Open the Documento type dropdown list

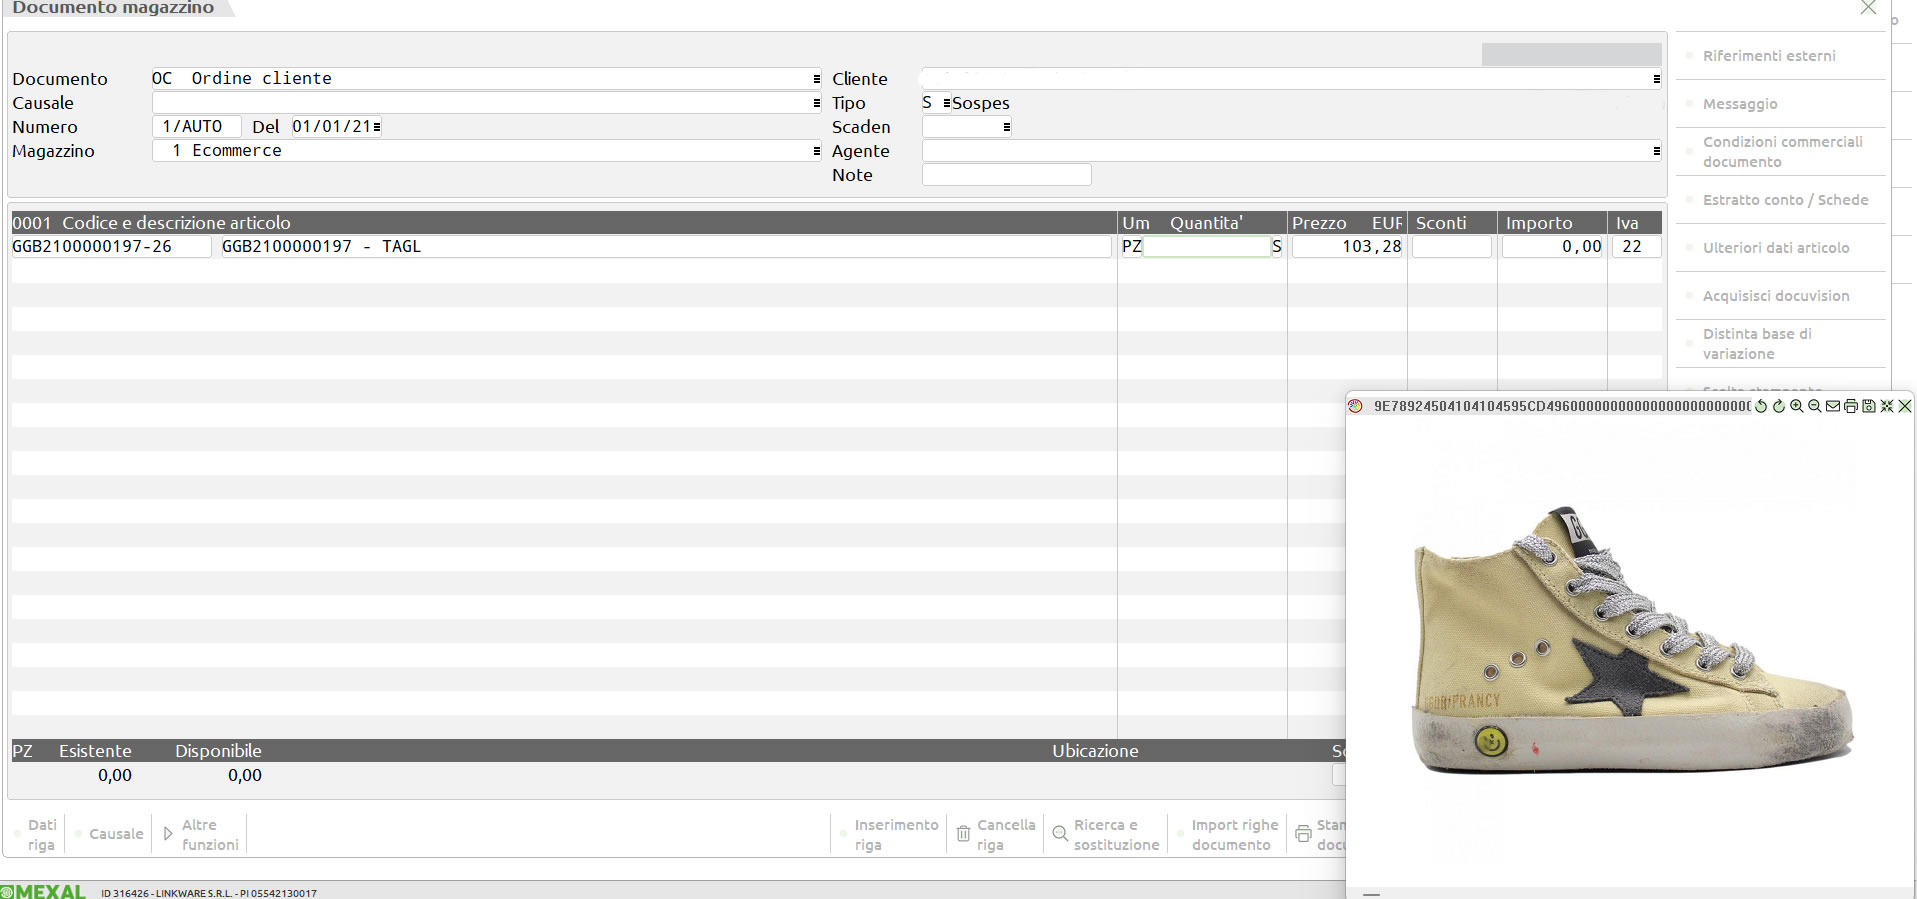[816, 79]
